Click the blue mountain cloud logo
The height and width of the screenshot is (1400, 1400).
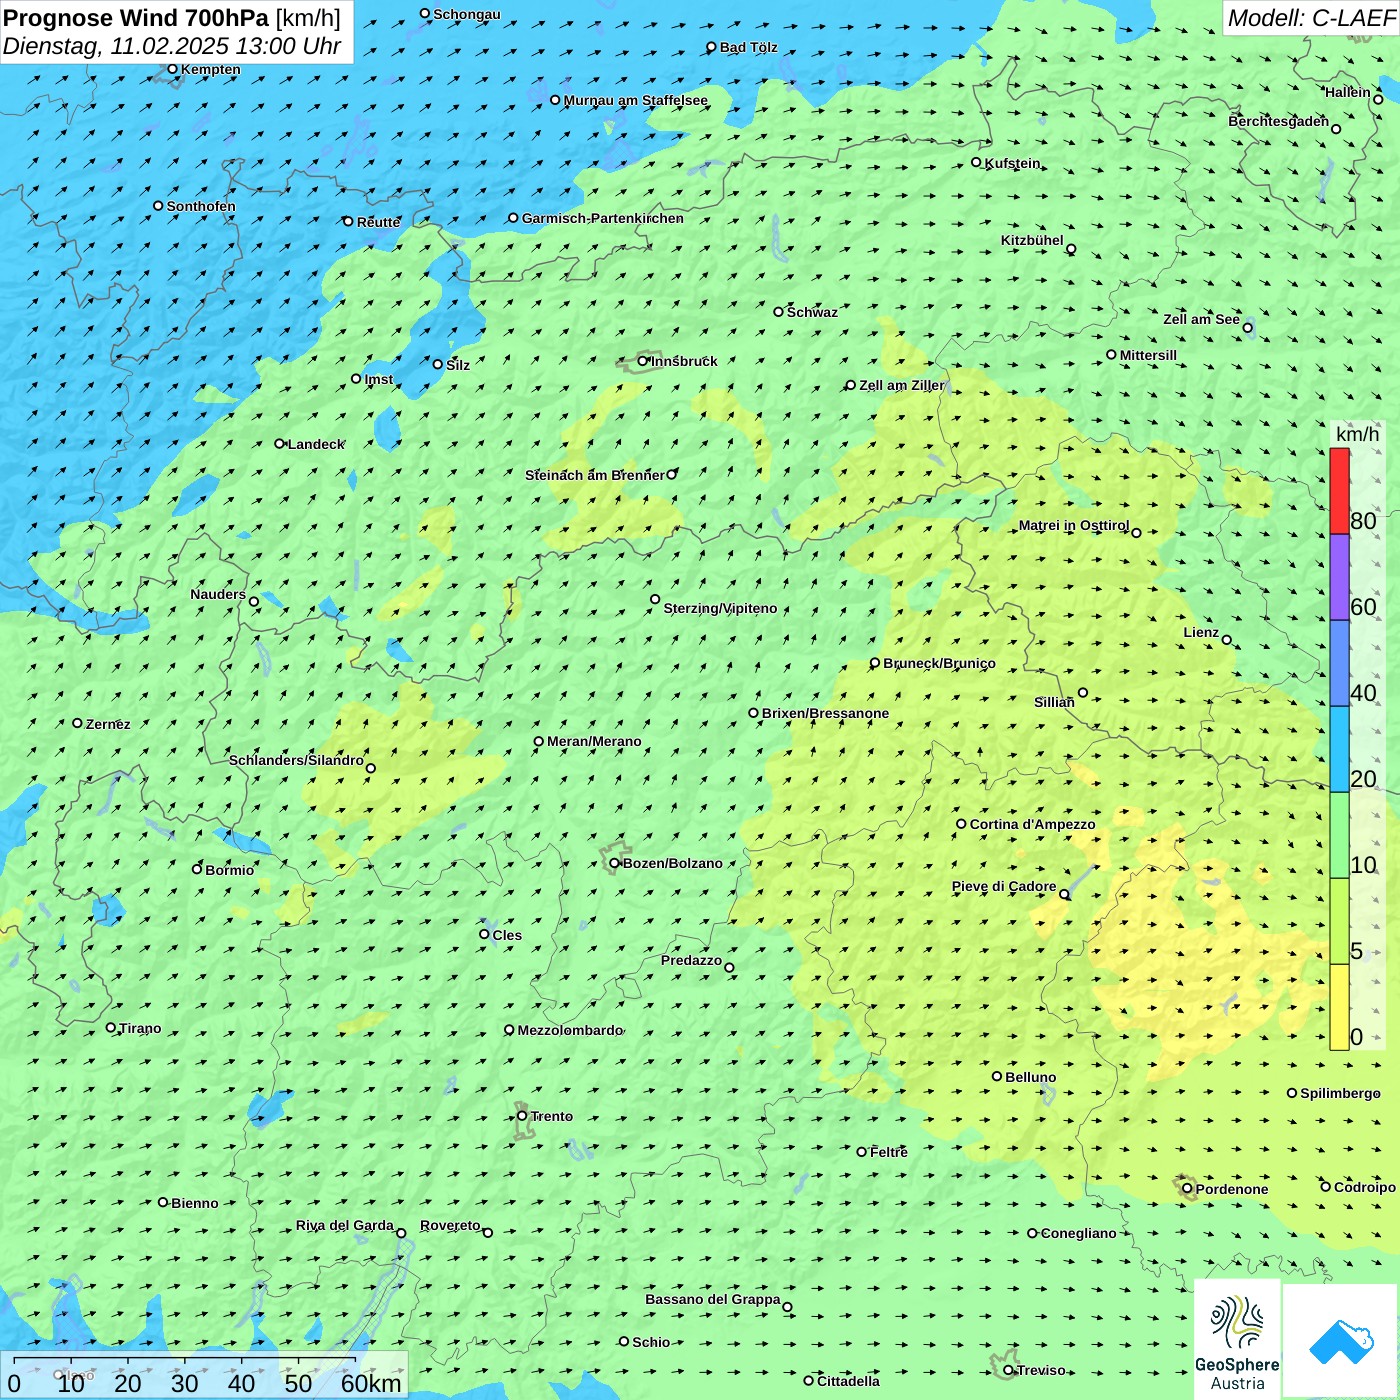coord(1340,1340)
